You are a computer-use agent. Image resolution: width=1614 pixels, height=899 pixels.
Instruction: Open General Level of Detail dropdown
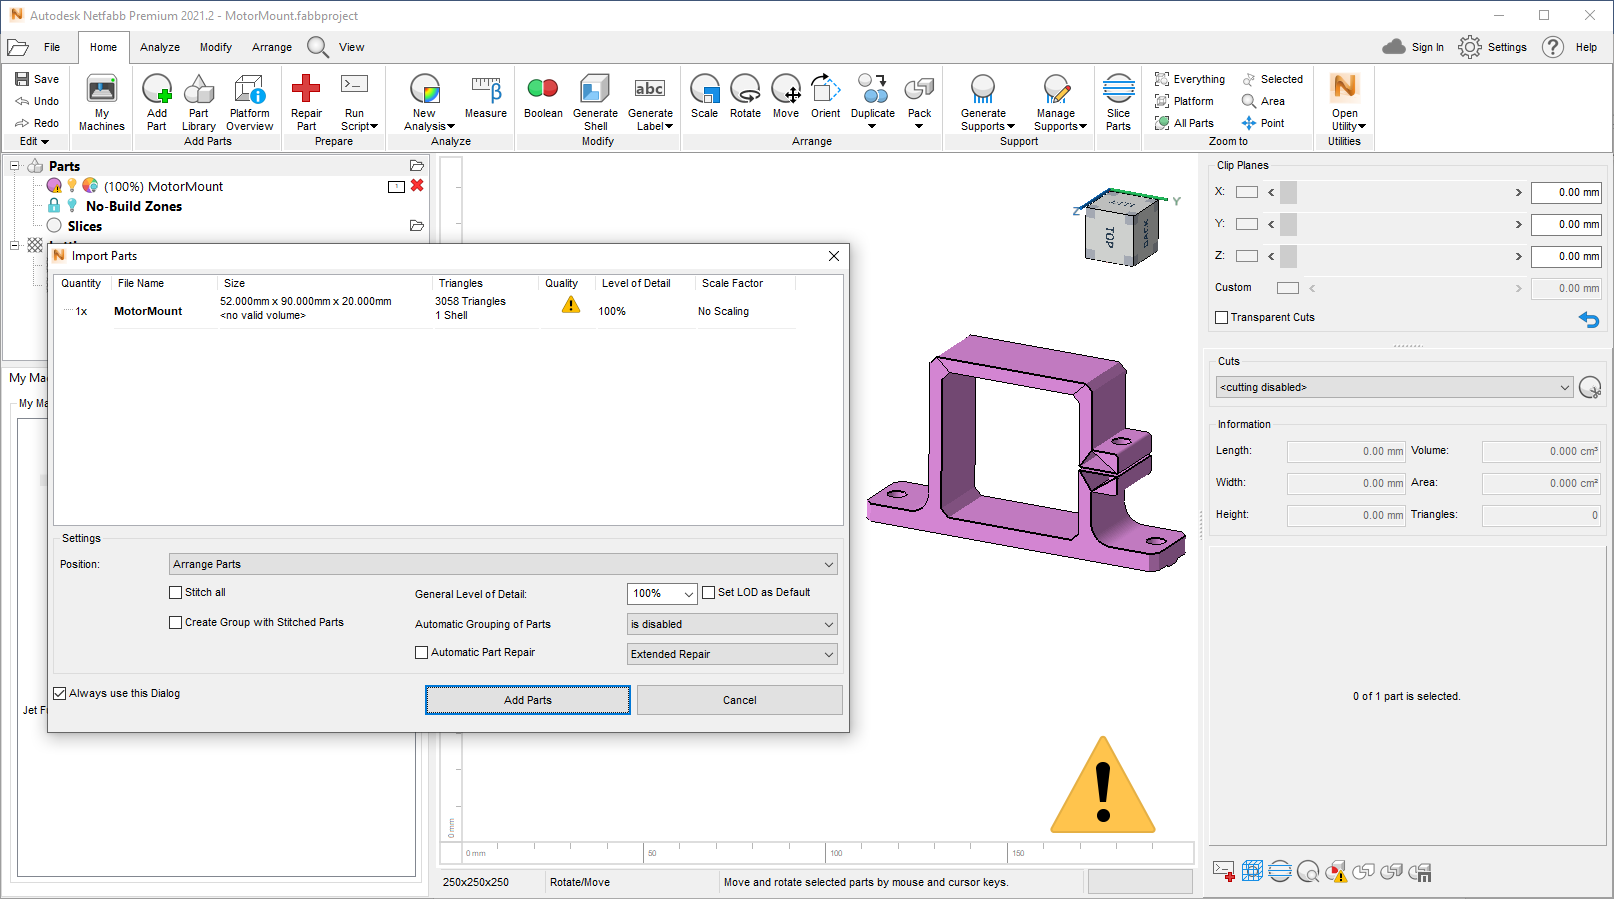(x=662, y=594)
